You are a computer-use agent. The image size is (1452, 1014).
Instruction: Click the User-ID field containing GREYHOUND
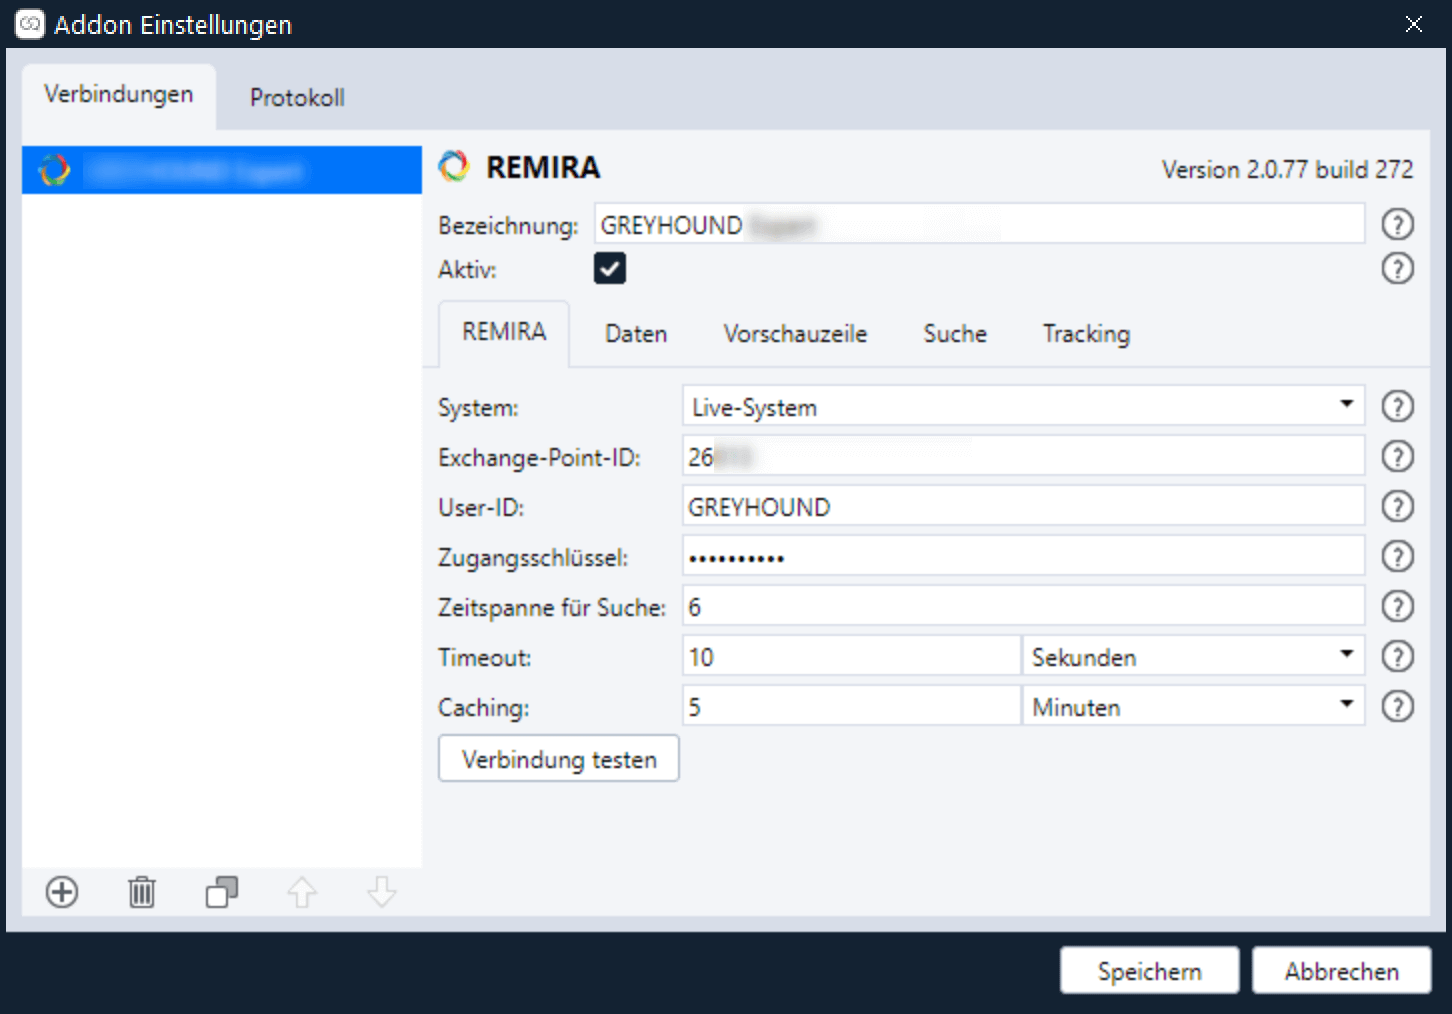coord(1024,506)
